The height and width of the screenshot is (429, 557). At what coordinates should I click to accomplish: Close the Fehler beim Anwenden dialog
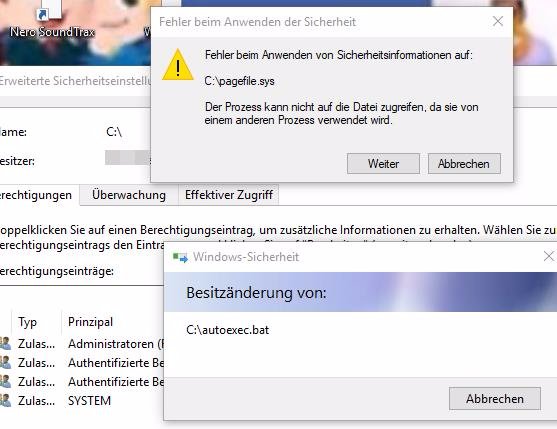pyautogui.click(x=498, y=21)
